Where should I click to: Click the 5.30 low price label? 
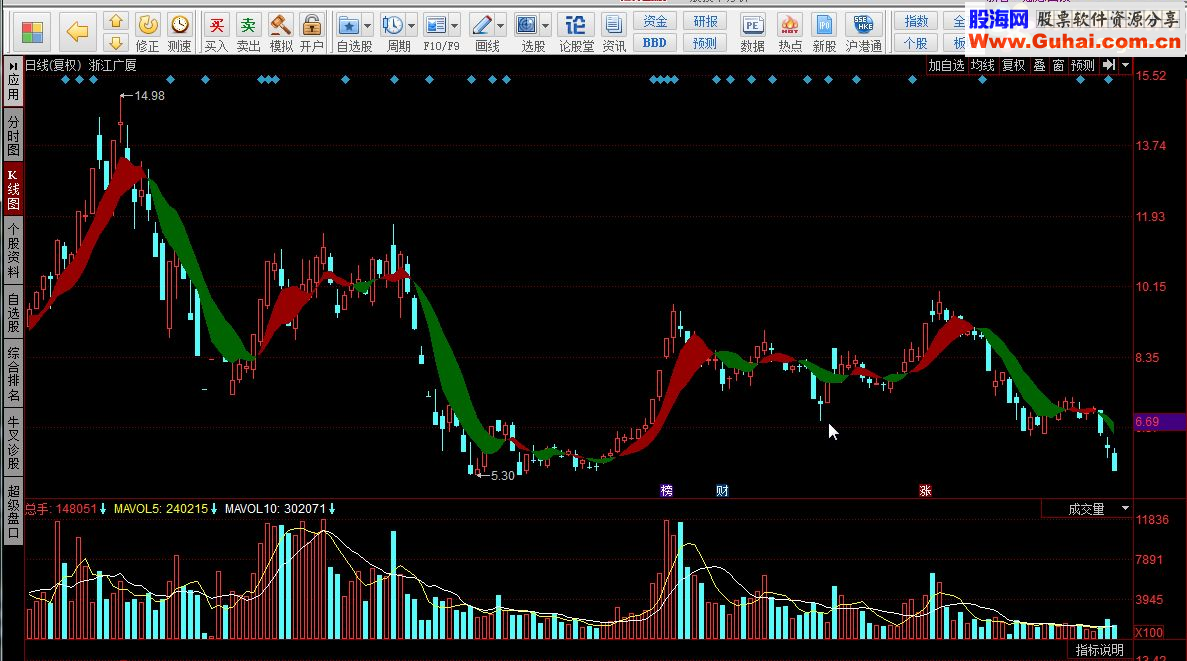pos(503,475)
